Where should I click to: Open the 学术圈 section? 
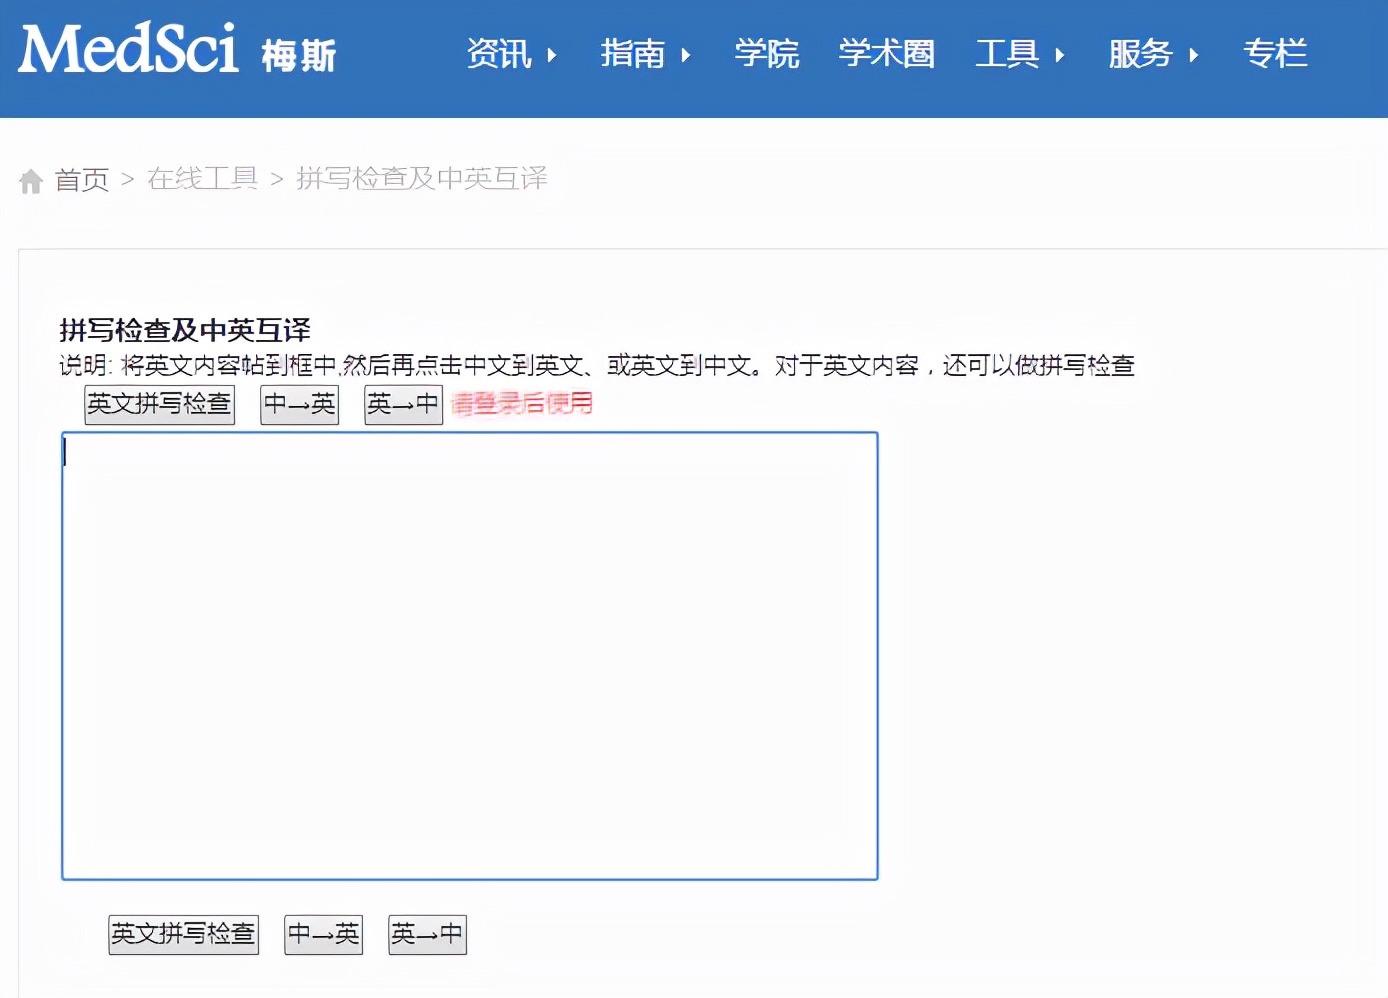pyautogui.click(x=886, y=55)
